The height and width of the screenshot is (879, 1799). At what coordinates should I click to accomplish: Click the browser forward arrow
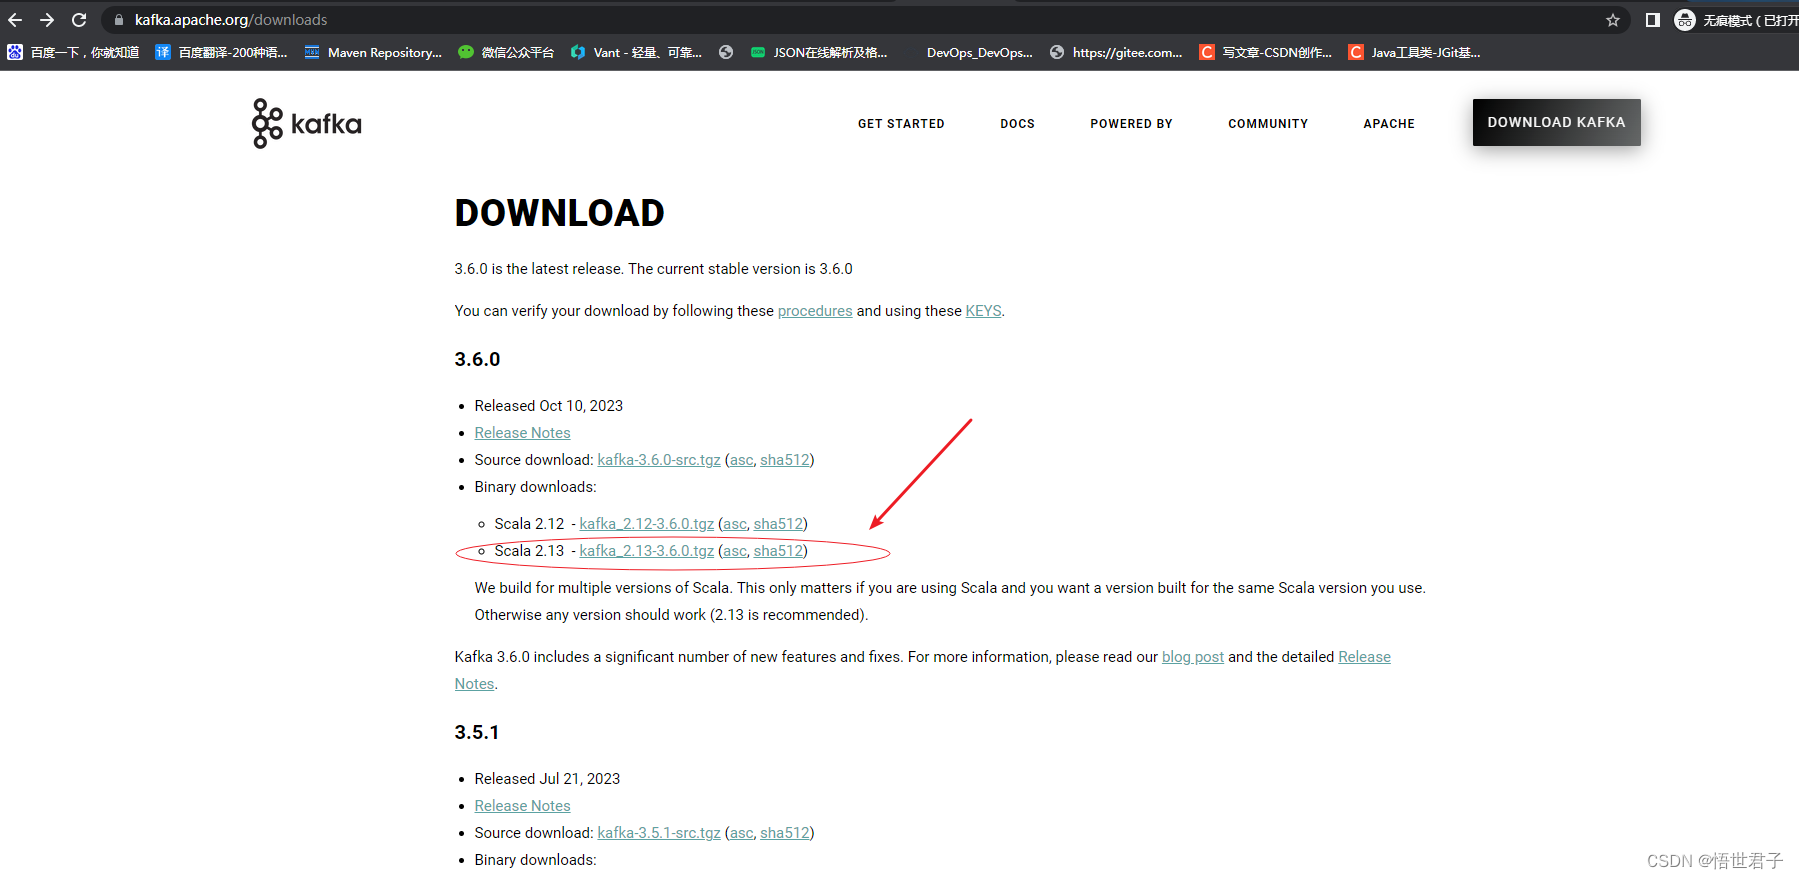(47, 20)
